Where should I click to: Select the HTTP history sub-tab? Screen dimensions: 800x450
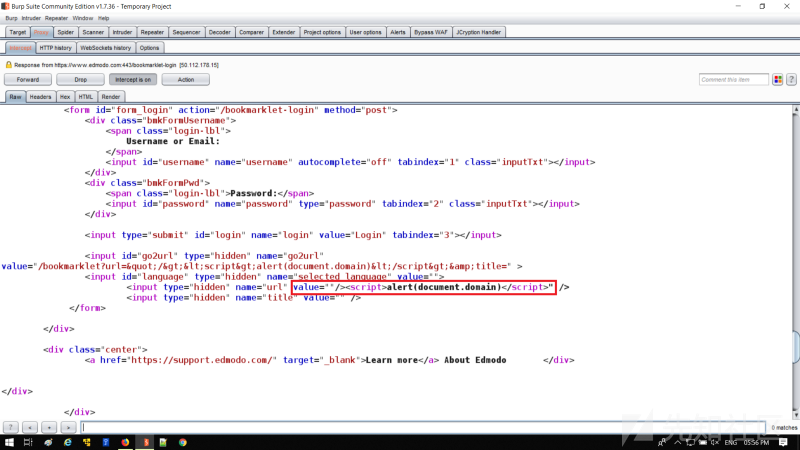tap(56, 48)
